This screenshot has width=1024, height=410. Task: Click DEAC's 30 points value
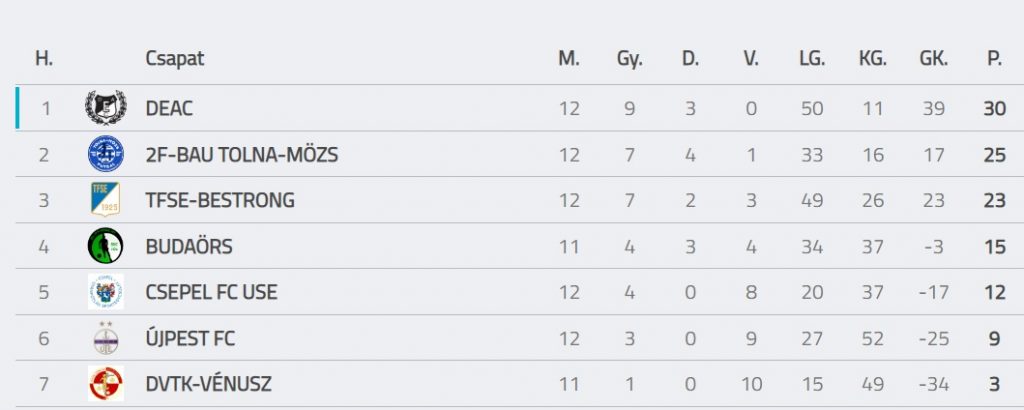[994, 108]
